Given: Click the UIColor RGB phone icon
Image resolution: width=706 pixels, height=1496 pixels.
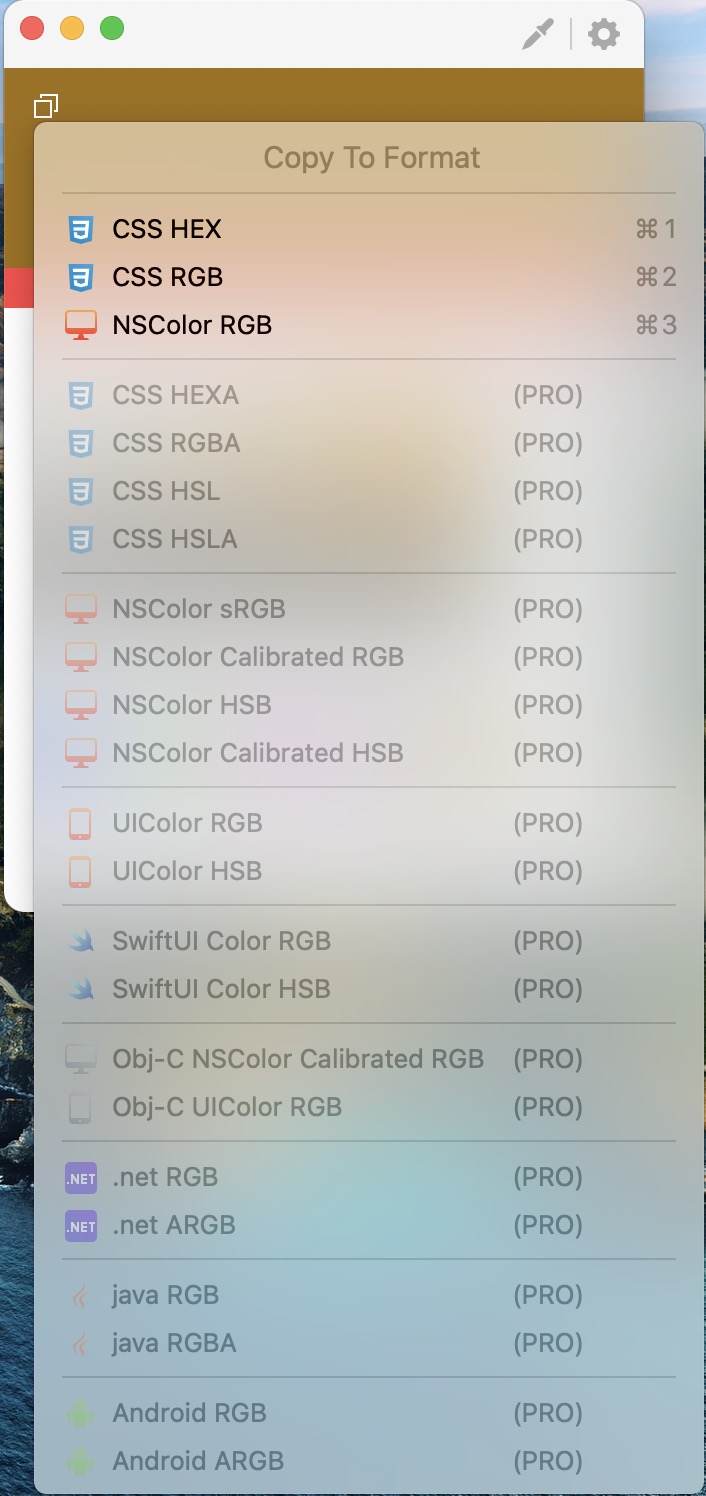Looking at the screenshot, I should 80,824.
